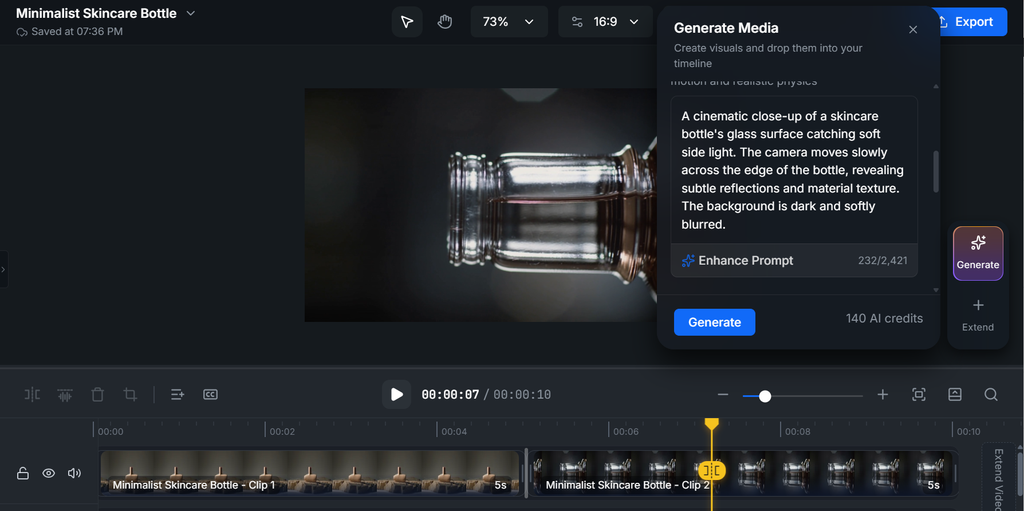Screen dimensions: 1024x511
Task: Mute the track speaker icon
Action: [74, 473]
